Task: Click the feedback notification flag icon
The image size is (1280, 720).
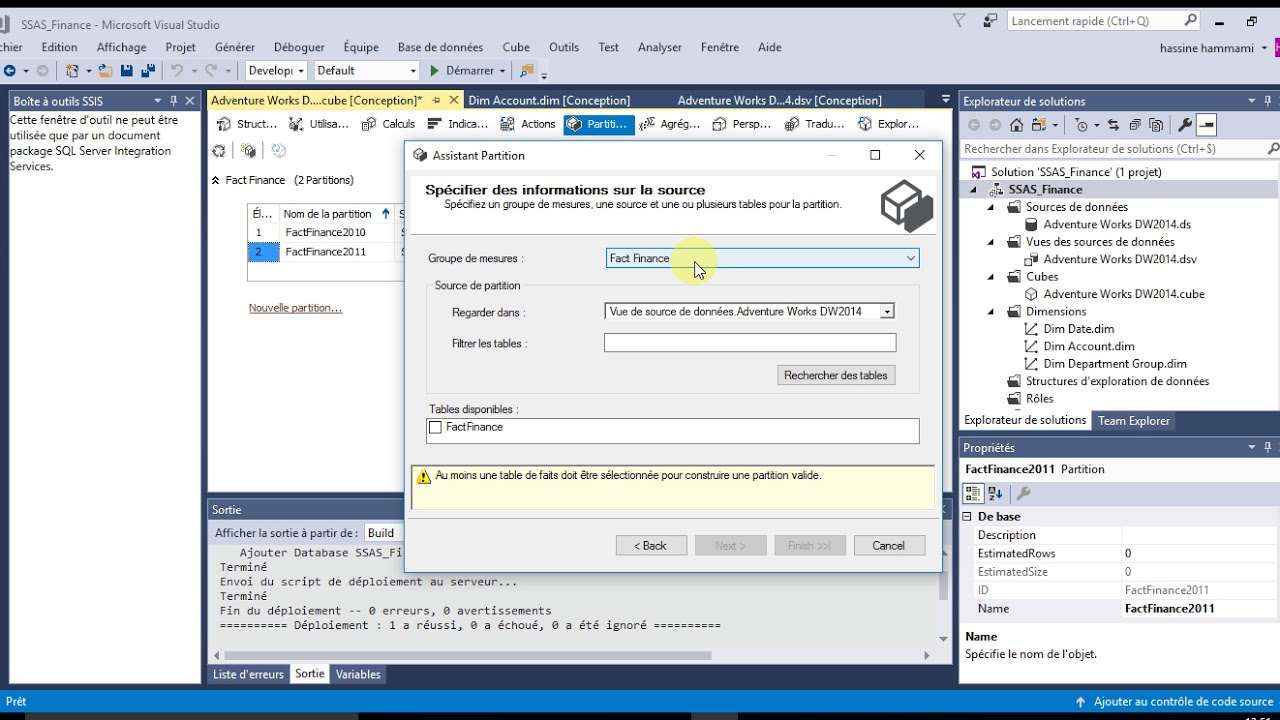Action: point(959,20)
